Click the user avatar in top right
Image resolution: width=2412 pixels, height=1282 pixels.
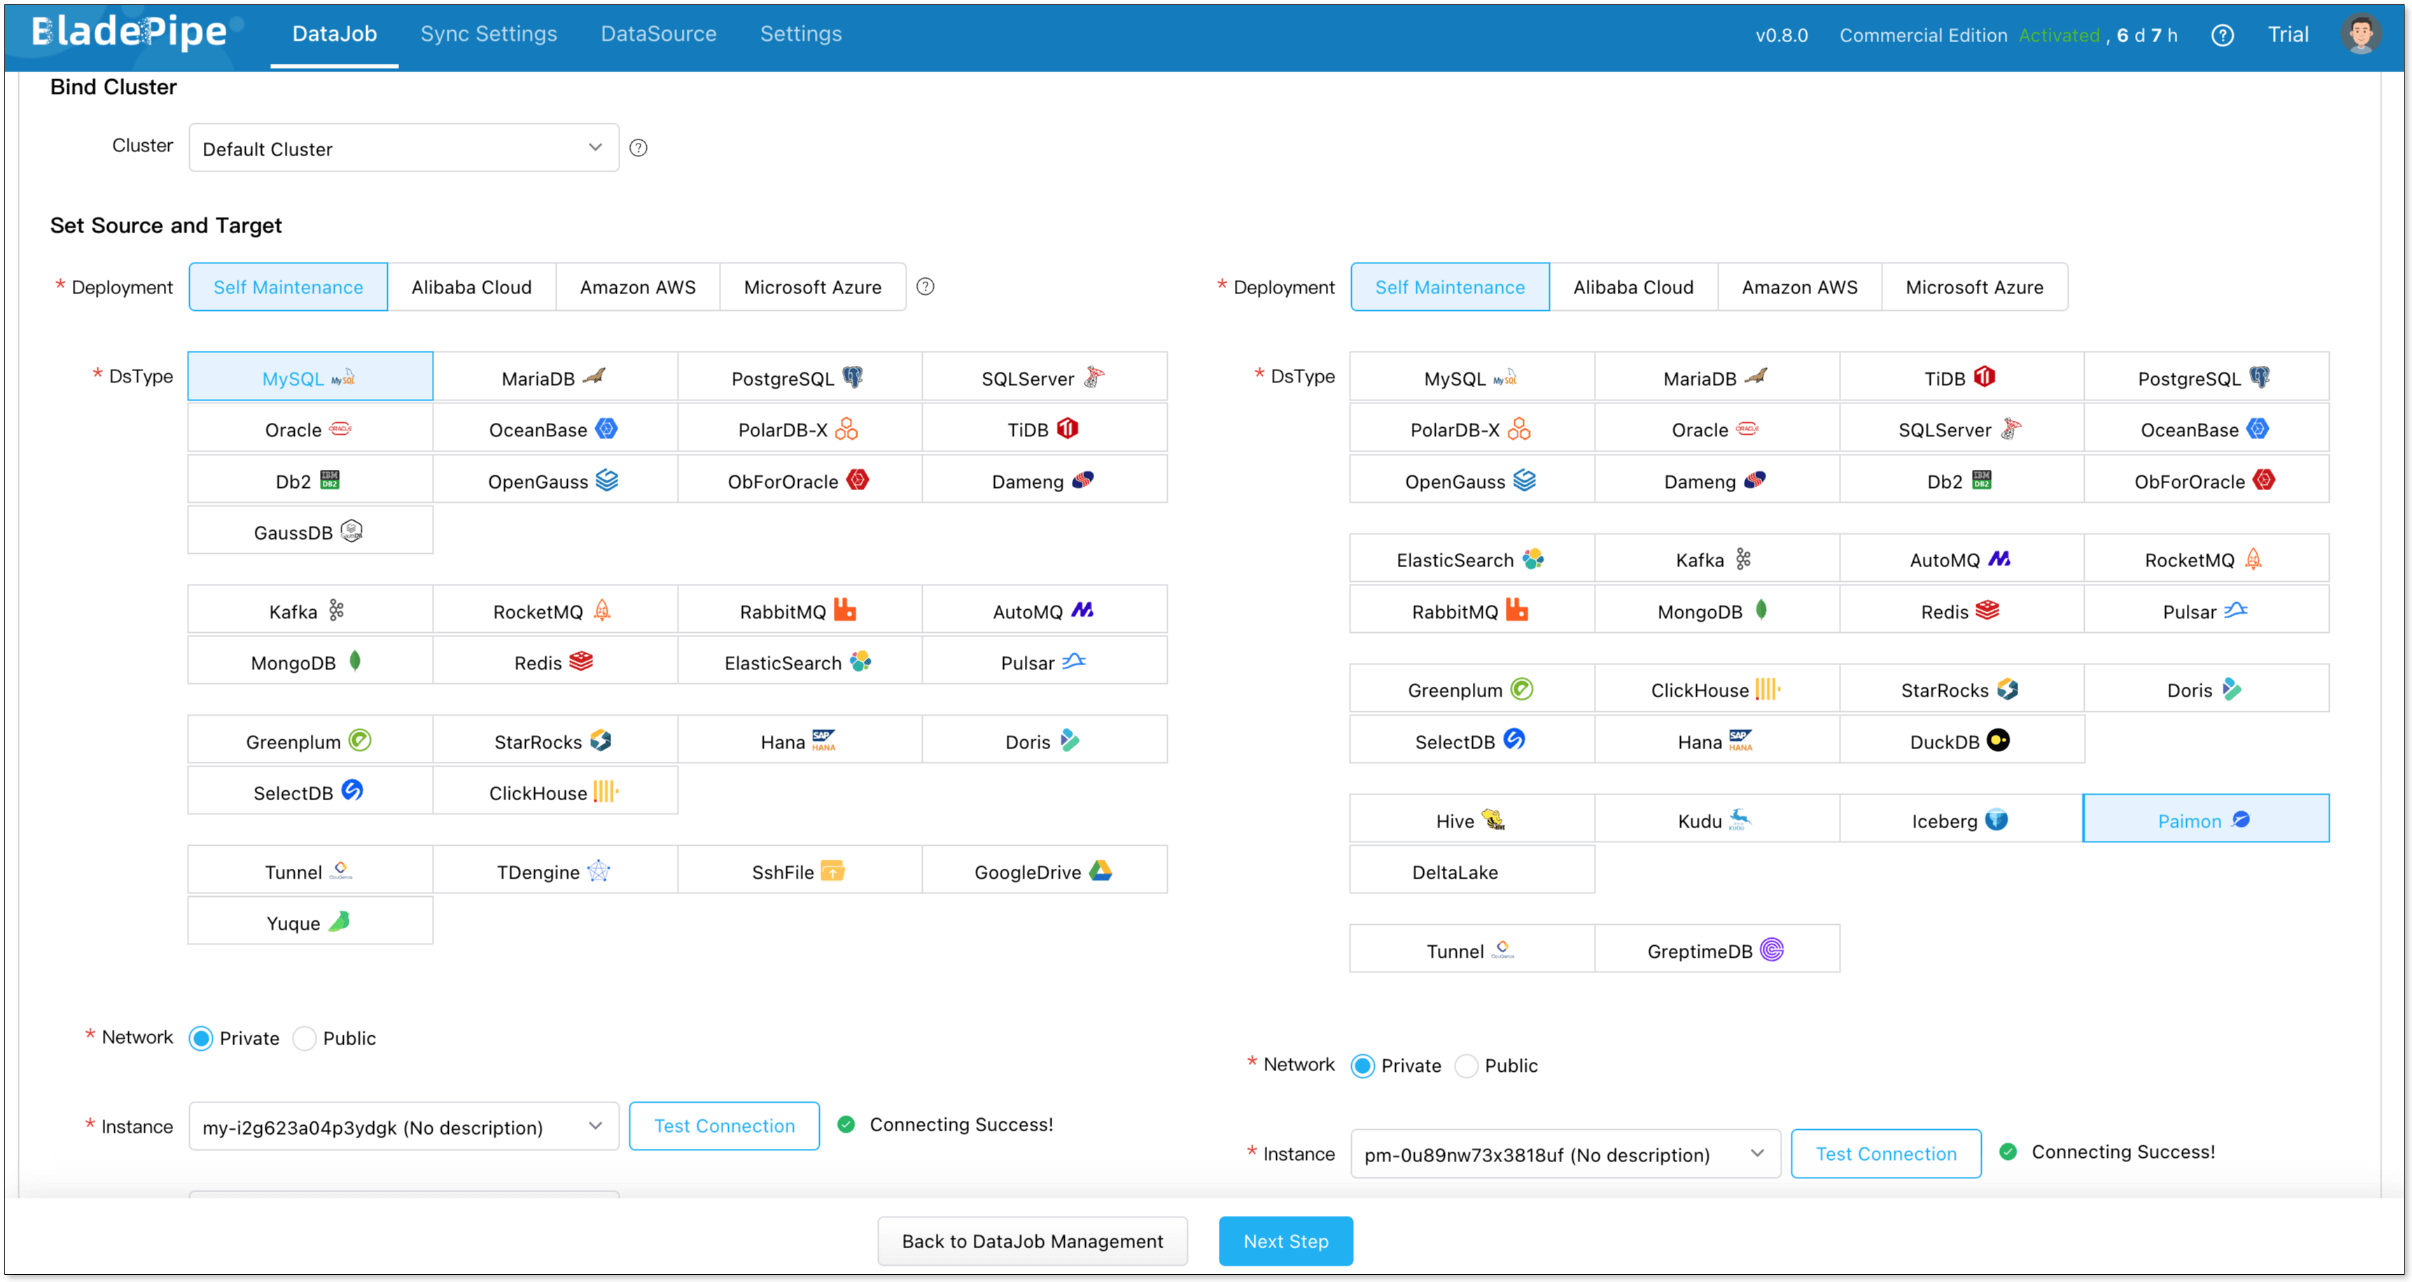tap(2359, 35)
